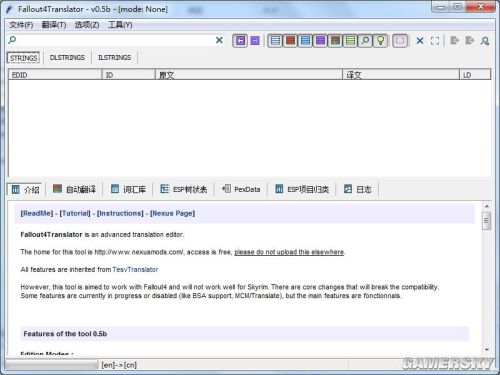Toggle the red filter button in toolbar
The image size is (500, 375).
[x=290, y=41]
